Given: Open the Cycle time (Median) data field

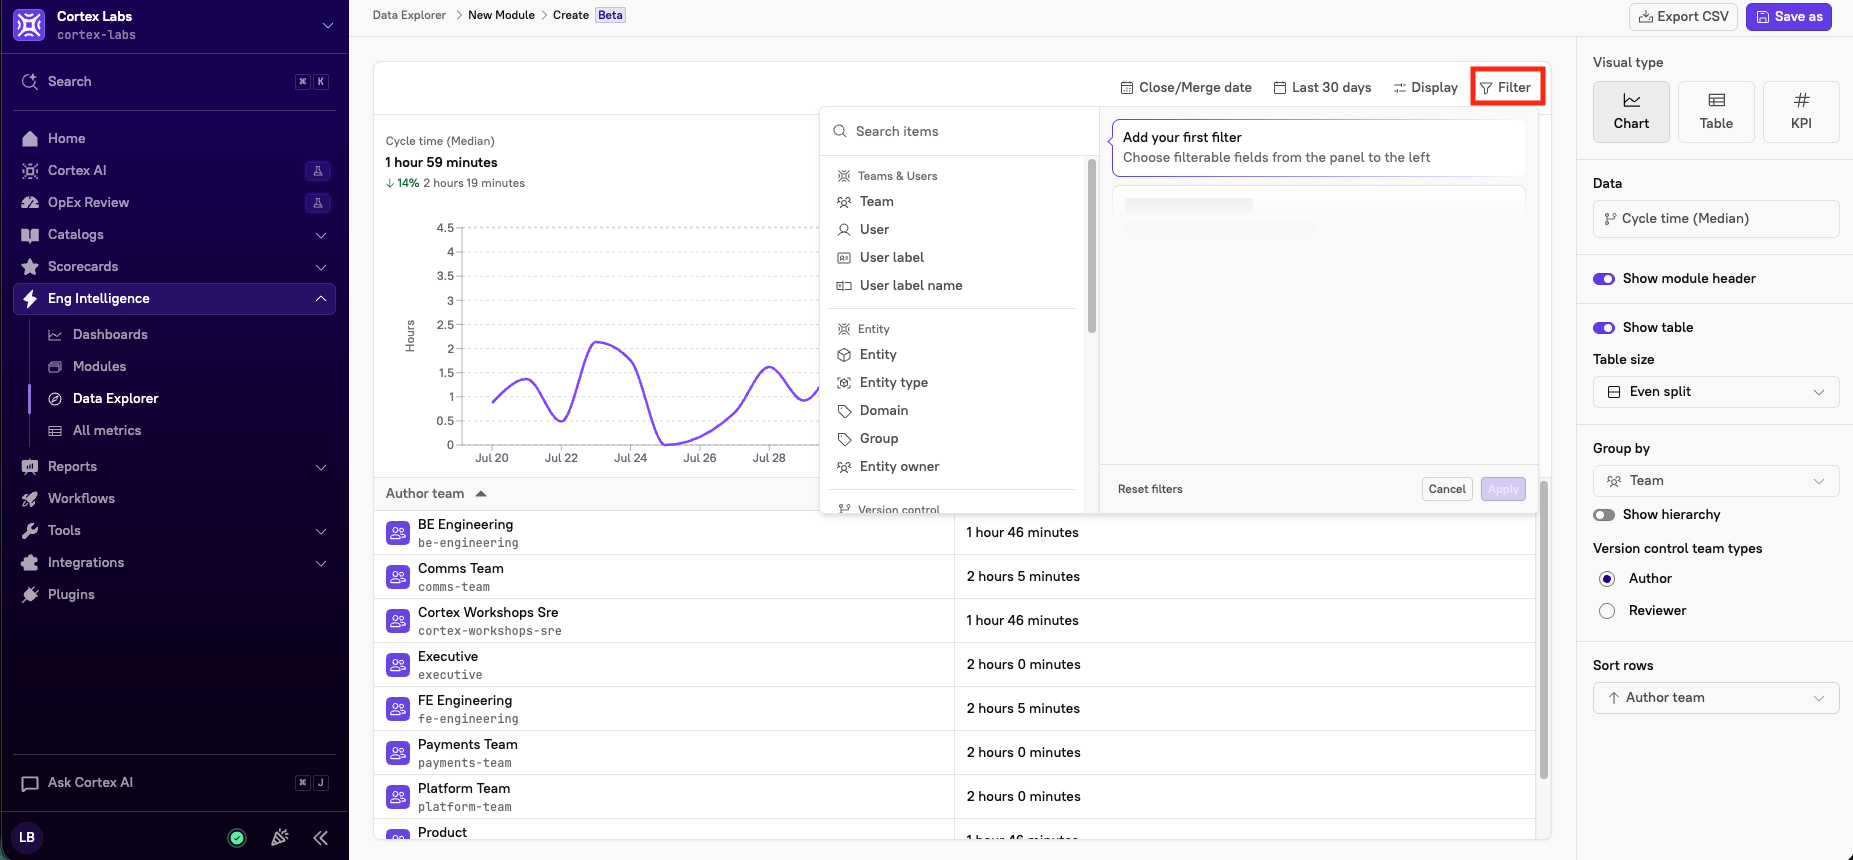Looking at the screenshot, I should click(x=1716, y=219).
